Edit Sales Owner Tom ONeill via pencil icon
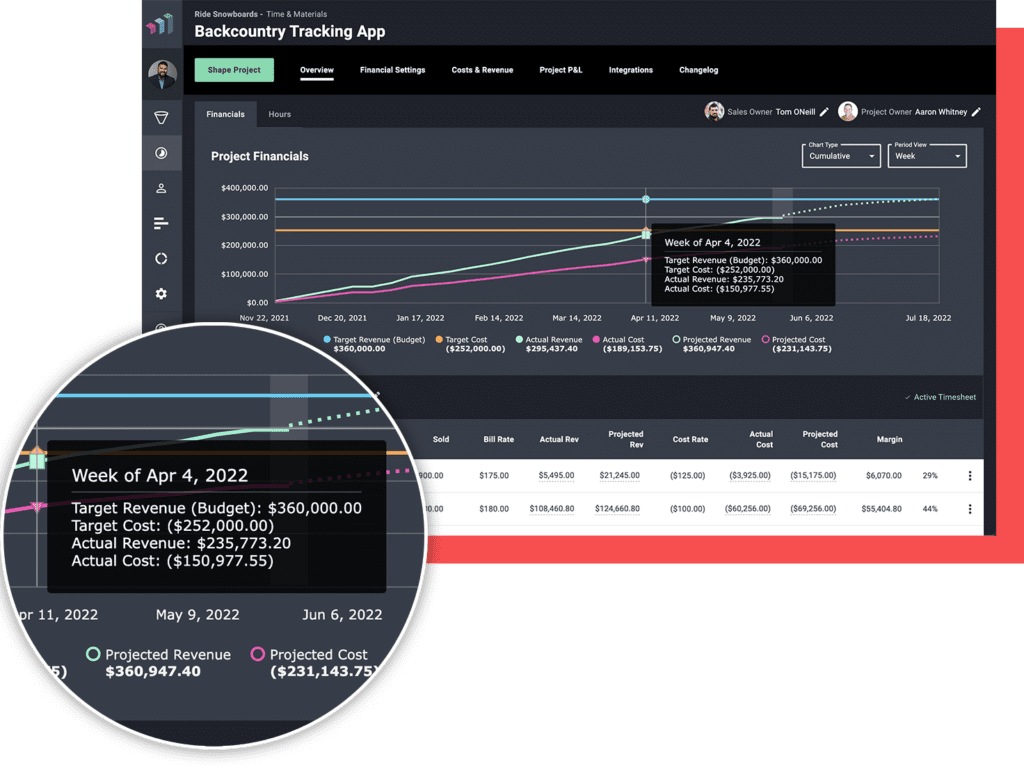Viewport: 1024px width, 766px height. pos(824,111)
